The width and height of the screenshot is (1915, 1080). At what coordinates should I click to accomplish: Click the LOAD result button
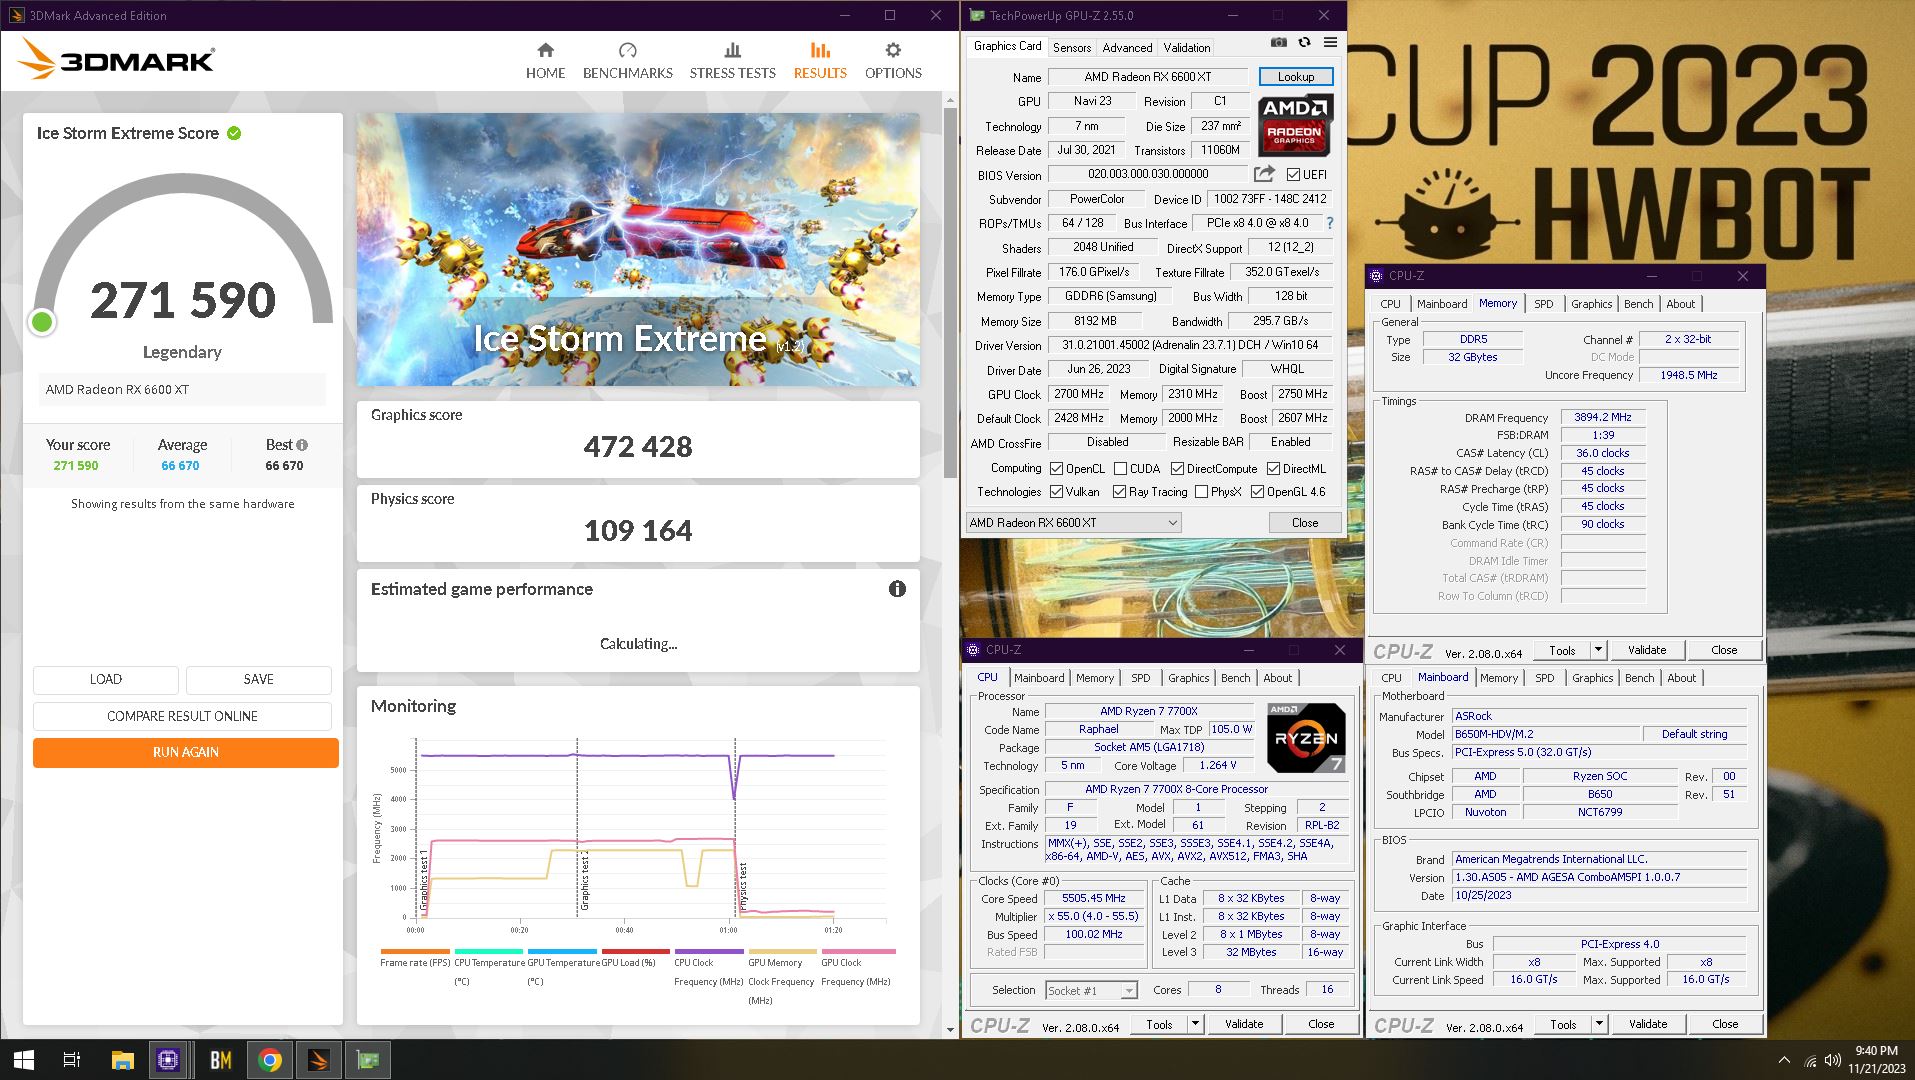point(106,679)
